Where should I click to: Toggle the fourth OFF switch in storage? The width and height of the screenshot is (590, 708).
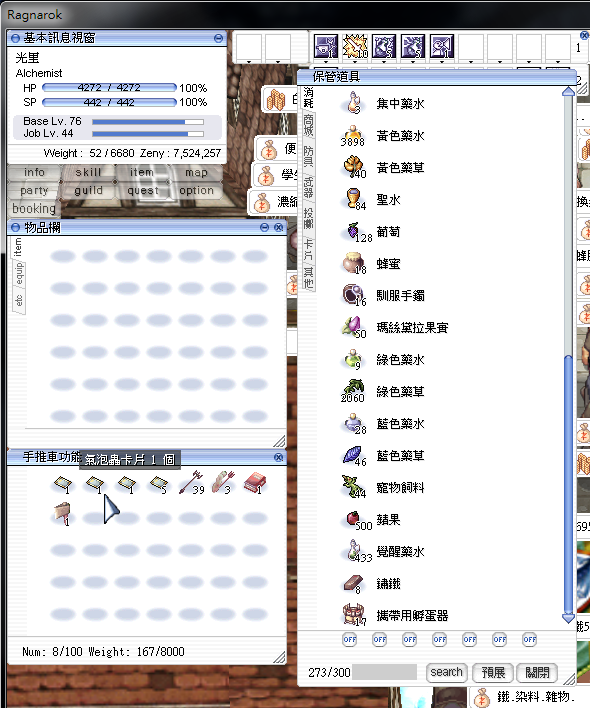point(440,639)
